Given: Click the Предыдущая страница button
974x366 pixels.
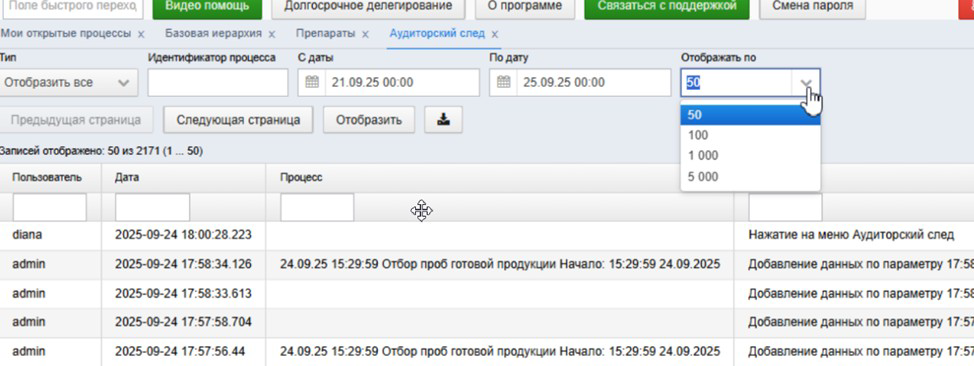Looking at the screenshot, I should [76, 119].
